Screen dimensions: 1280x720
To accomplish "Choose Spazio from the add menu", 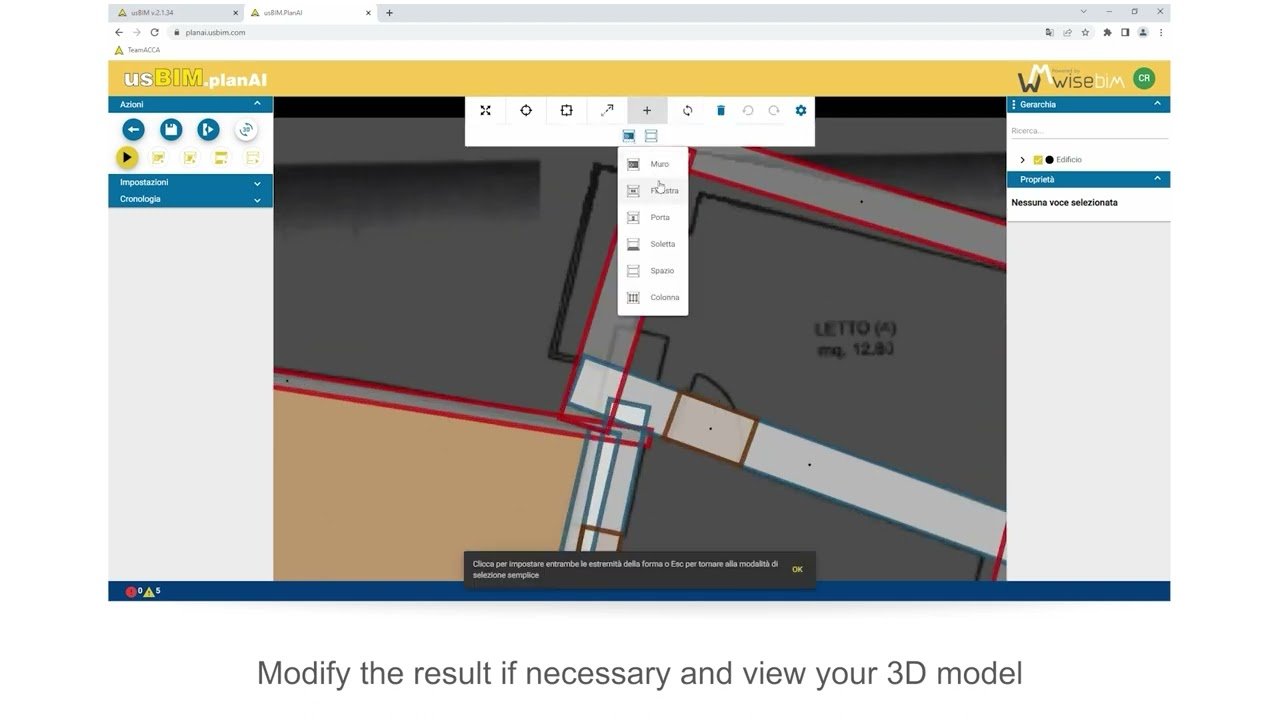I will click(x=653, y=271).
